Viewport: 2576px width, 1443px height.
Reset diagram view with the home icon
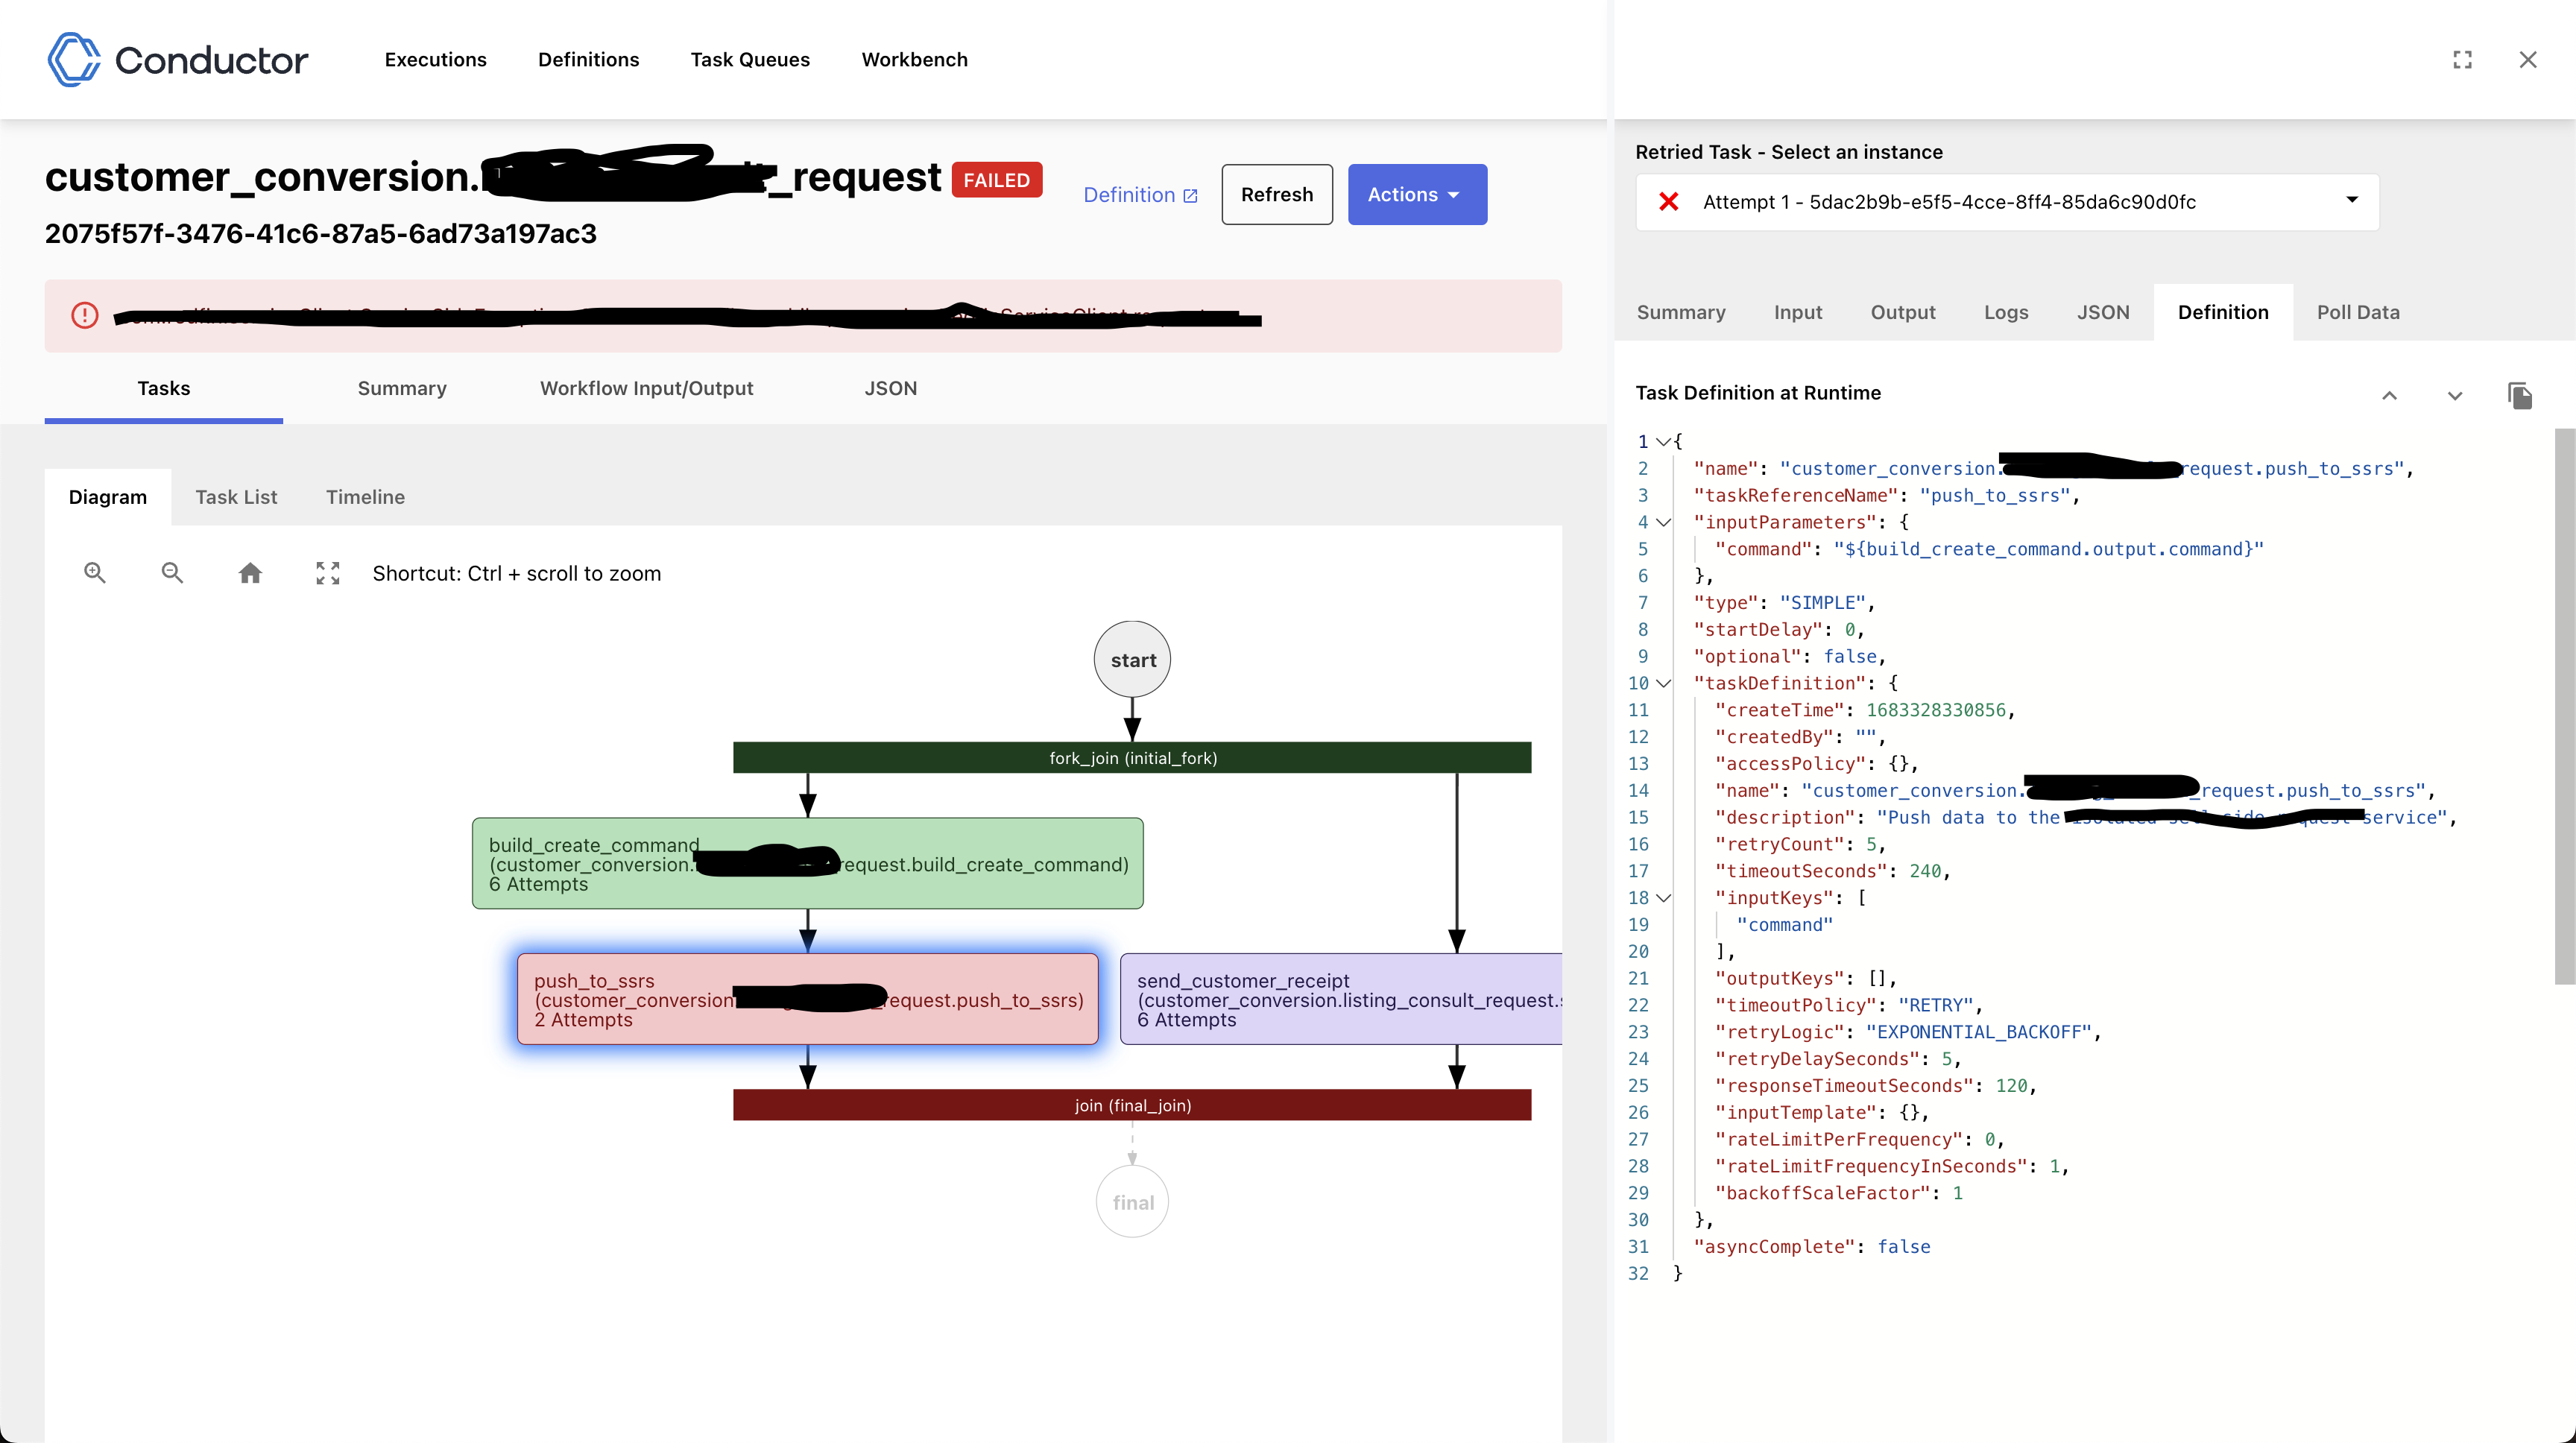click(x=250, y=572)
